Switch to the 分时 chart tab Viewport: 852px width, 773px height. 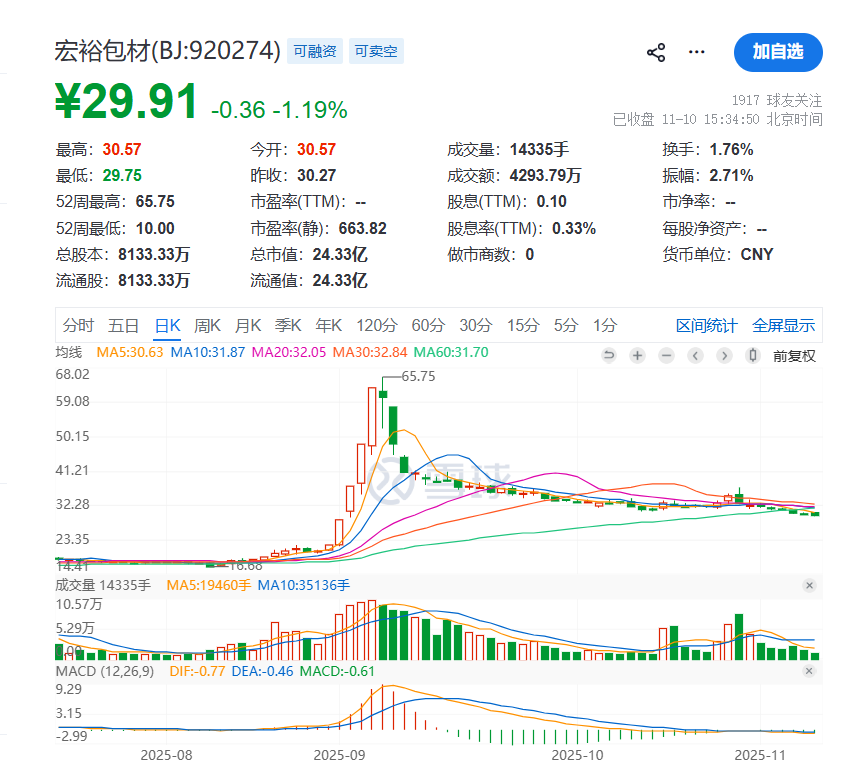click(78, 325)
